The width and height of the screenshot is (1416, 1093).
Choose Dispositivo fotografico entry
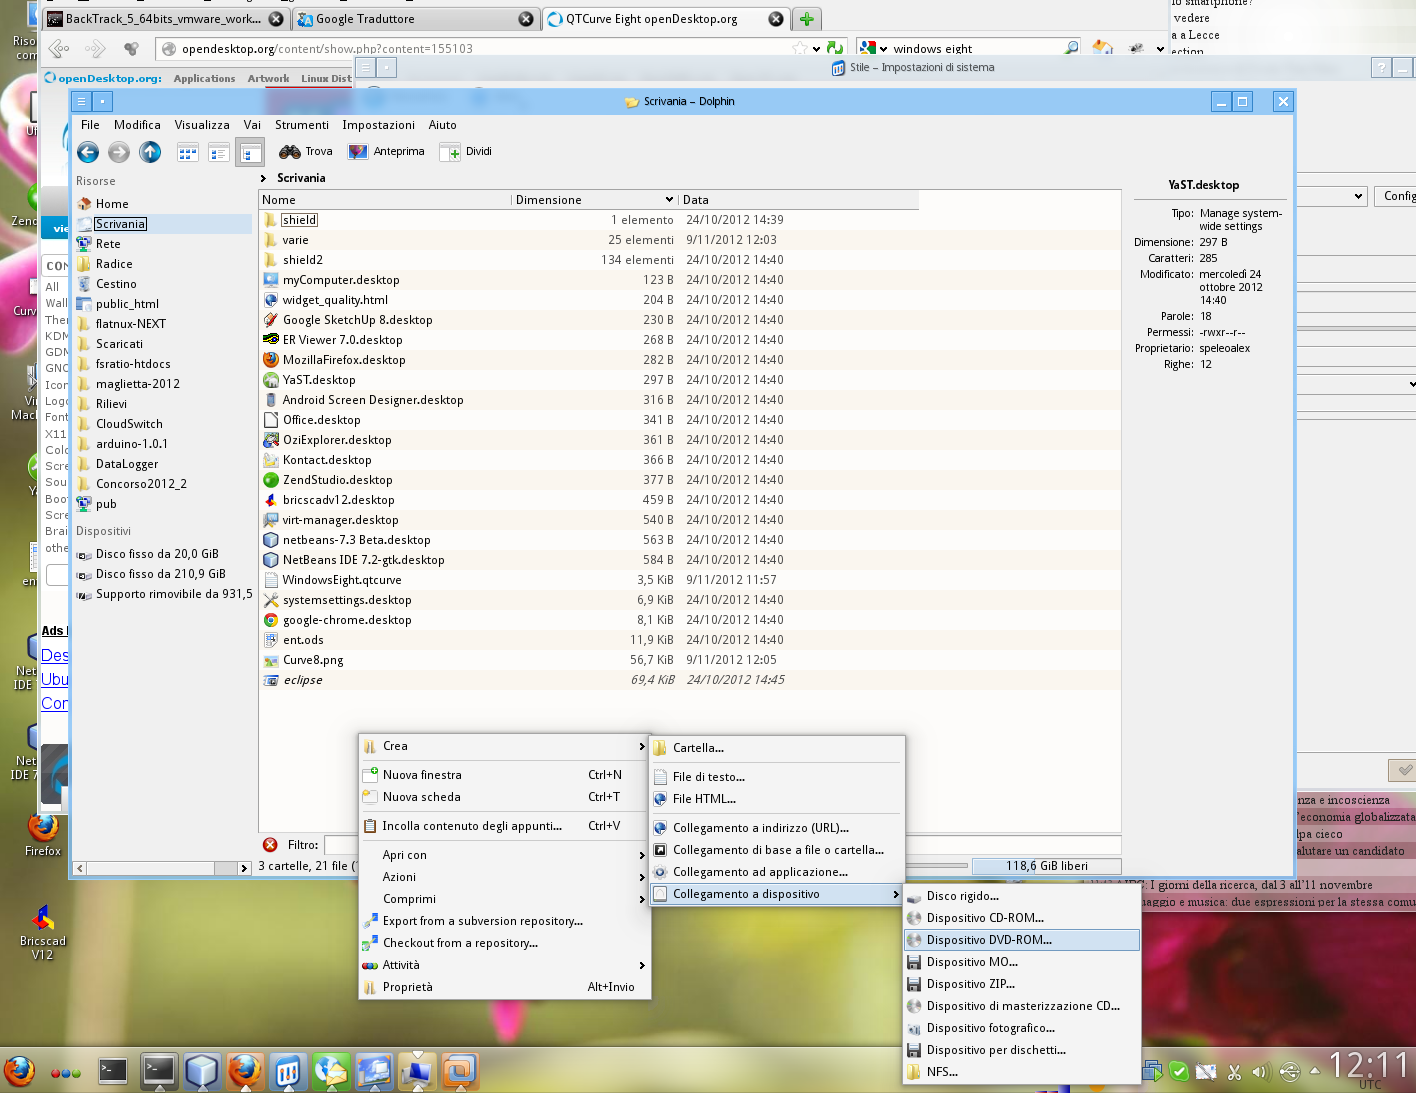tap(1021, 1028)
